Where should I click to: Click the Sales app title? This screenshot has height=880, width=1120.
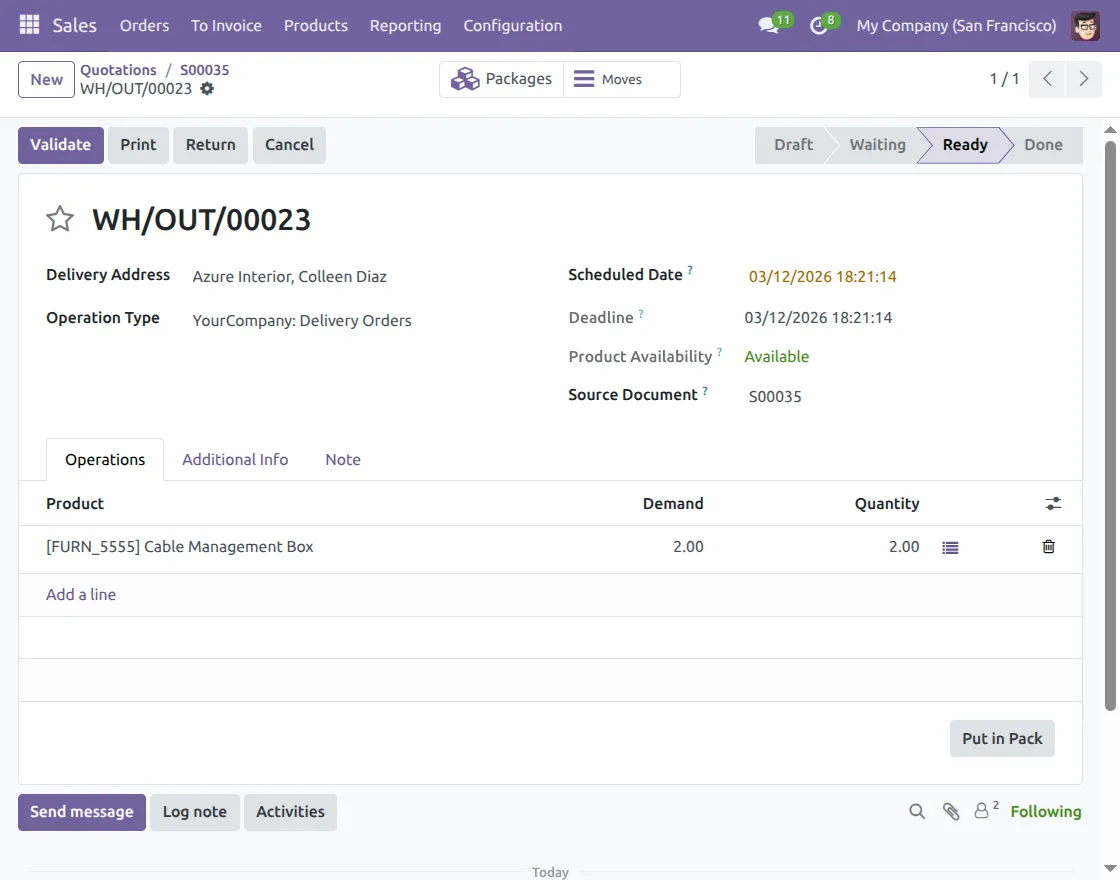74,26
